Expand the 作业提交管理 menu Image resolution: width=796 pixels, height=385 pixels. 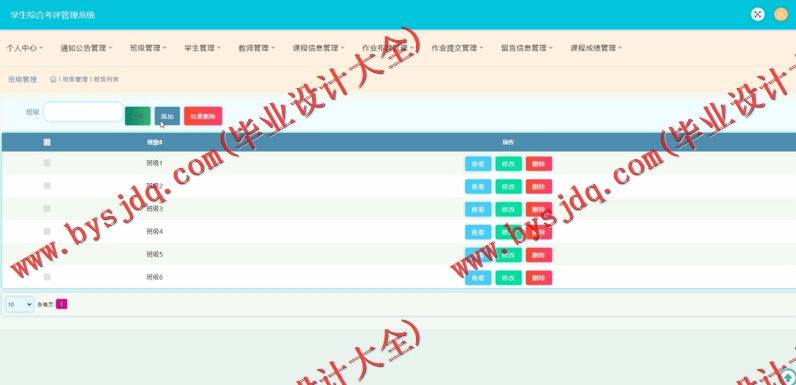[457, 48]
